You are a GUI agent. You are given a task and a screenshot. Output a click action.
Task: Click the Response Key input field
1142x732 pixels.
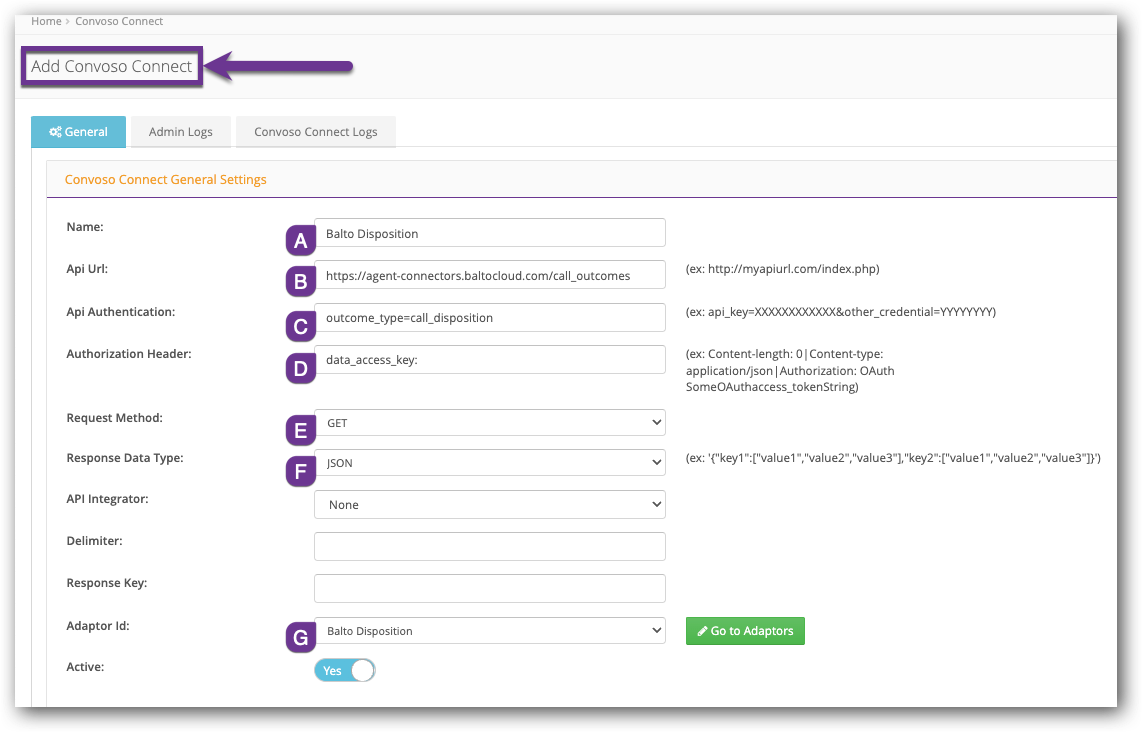pos(489,589)
